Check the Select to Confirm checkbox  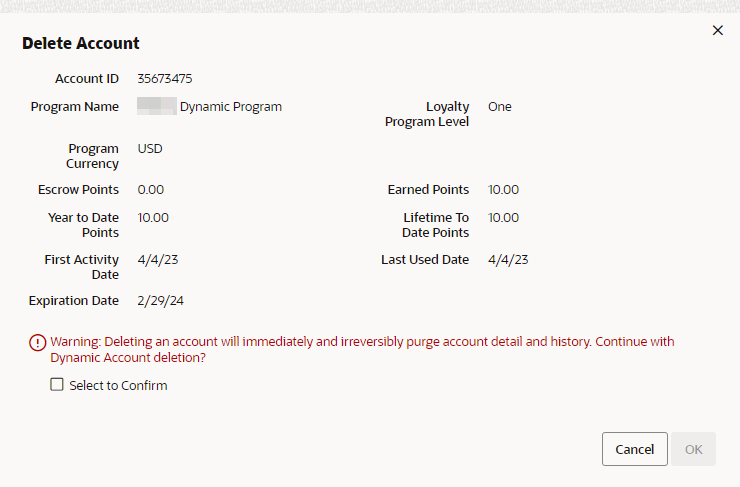click(57, 385)
